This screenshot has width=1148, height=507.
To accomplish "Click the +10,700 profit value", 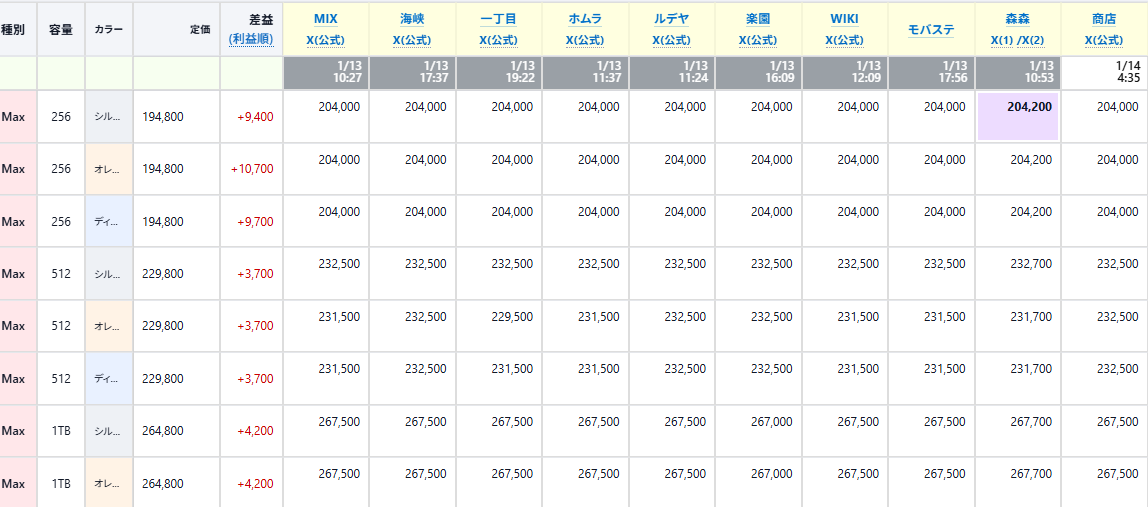I will pyautogui.click(x=252, y=169).
